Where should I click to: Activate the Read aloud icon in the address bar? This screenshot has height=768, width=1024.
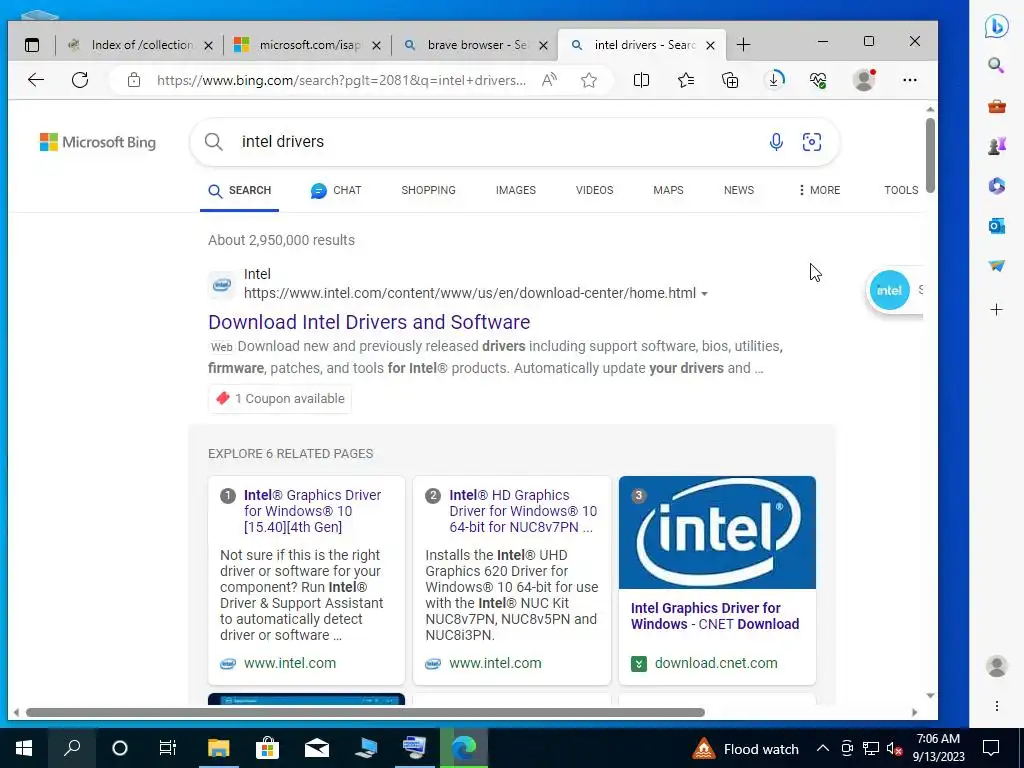549,80
